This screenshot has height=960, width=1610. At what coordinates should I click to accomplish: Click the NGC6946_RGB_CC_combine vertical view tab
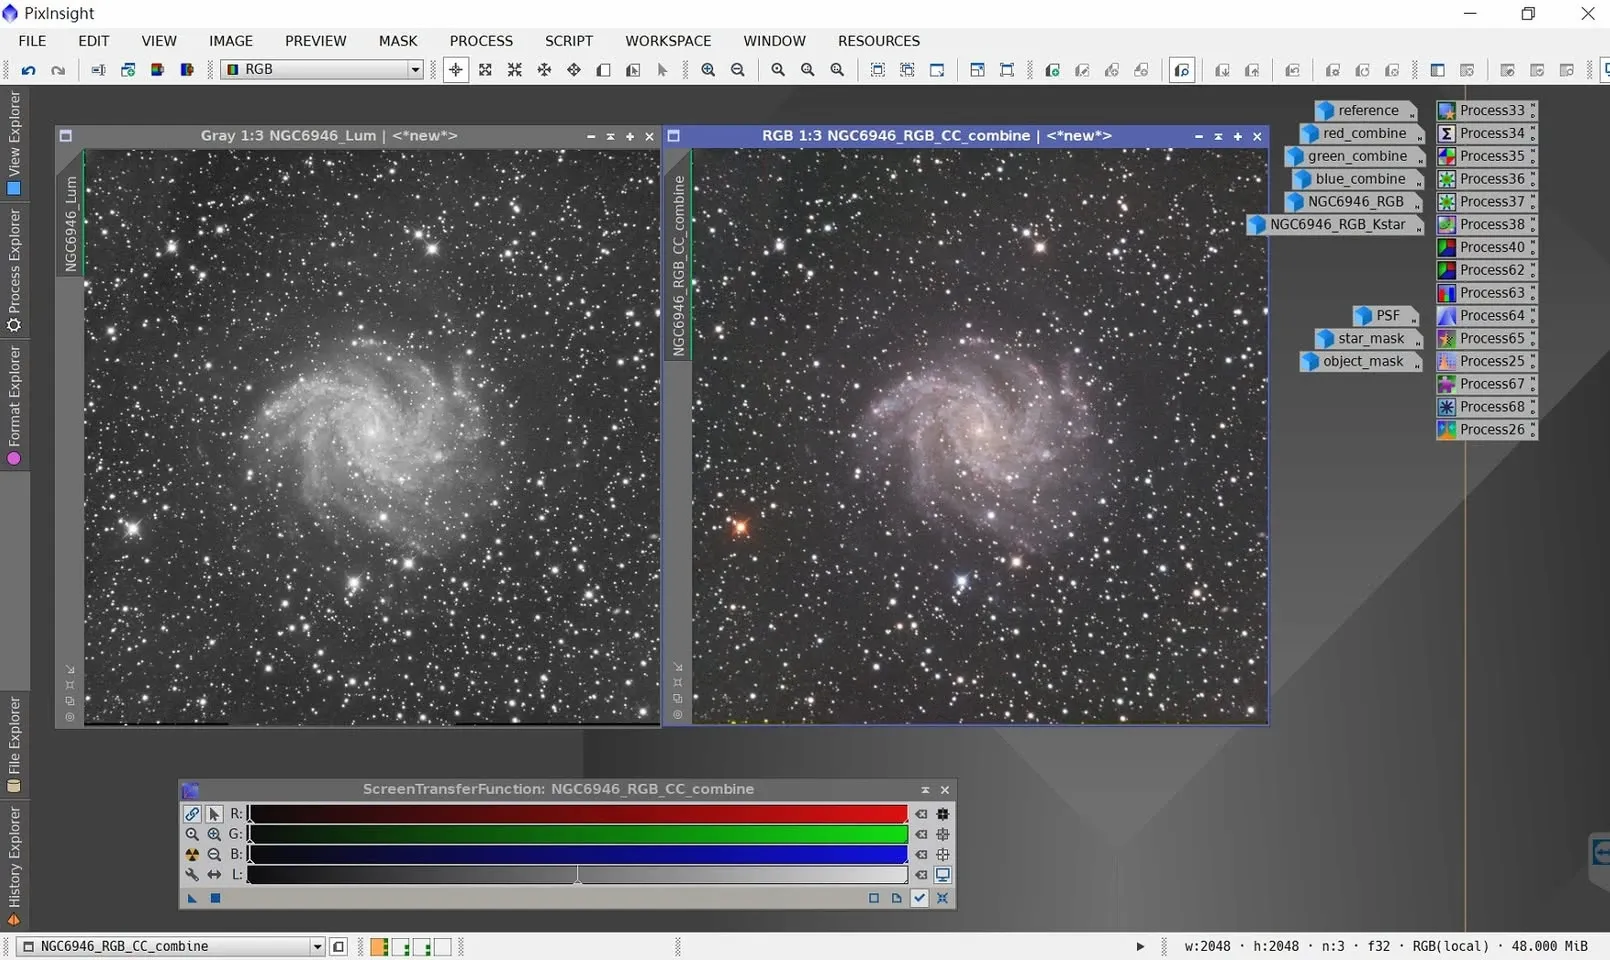678,265
